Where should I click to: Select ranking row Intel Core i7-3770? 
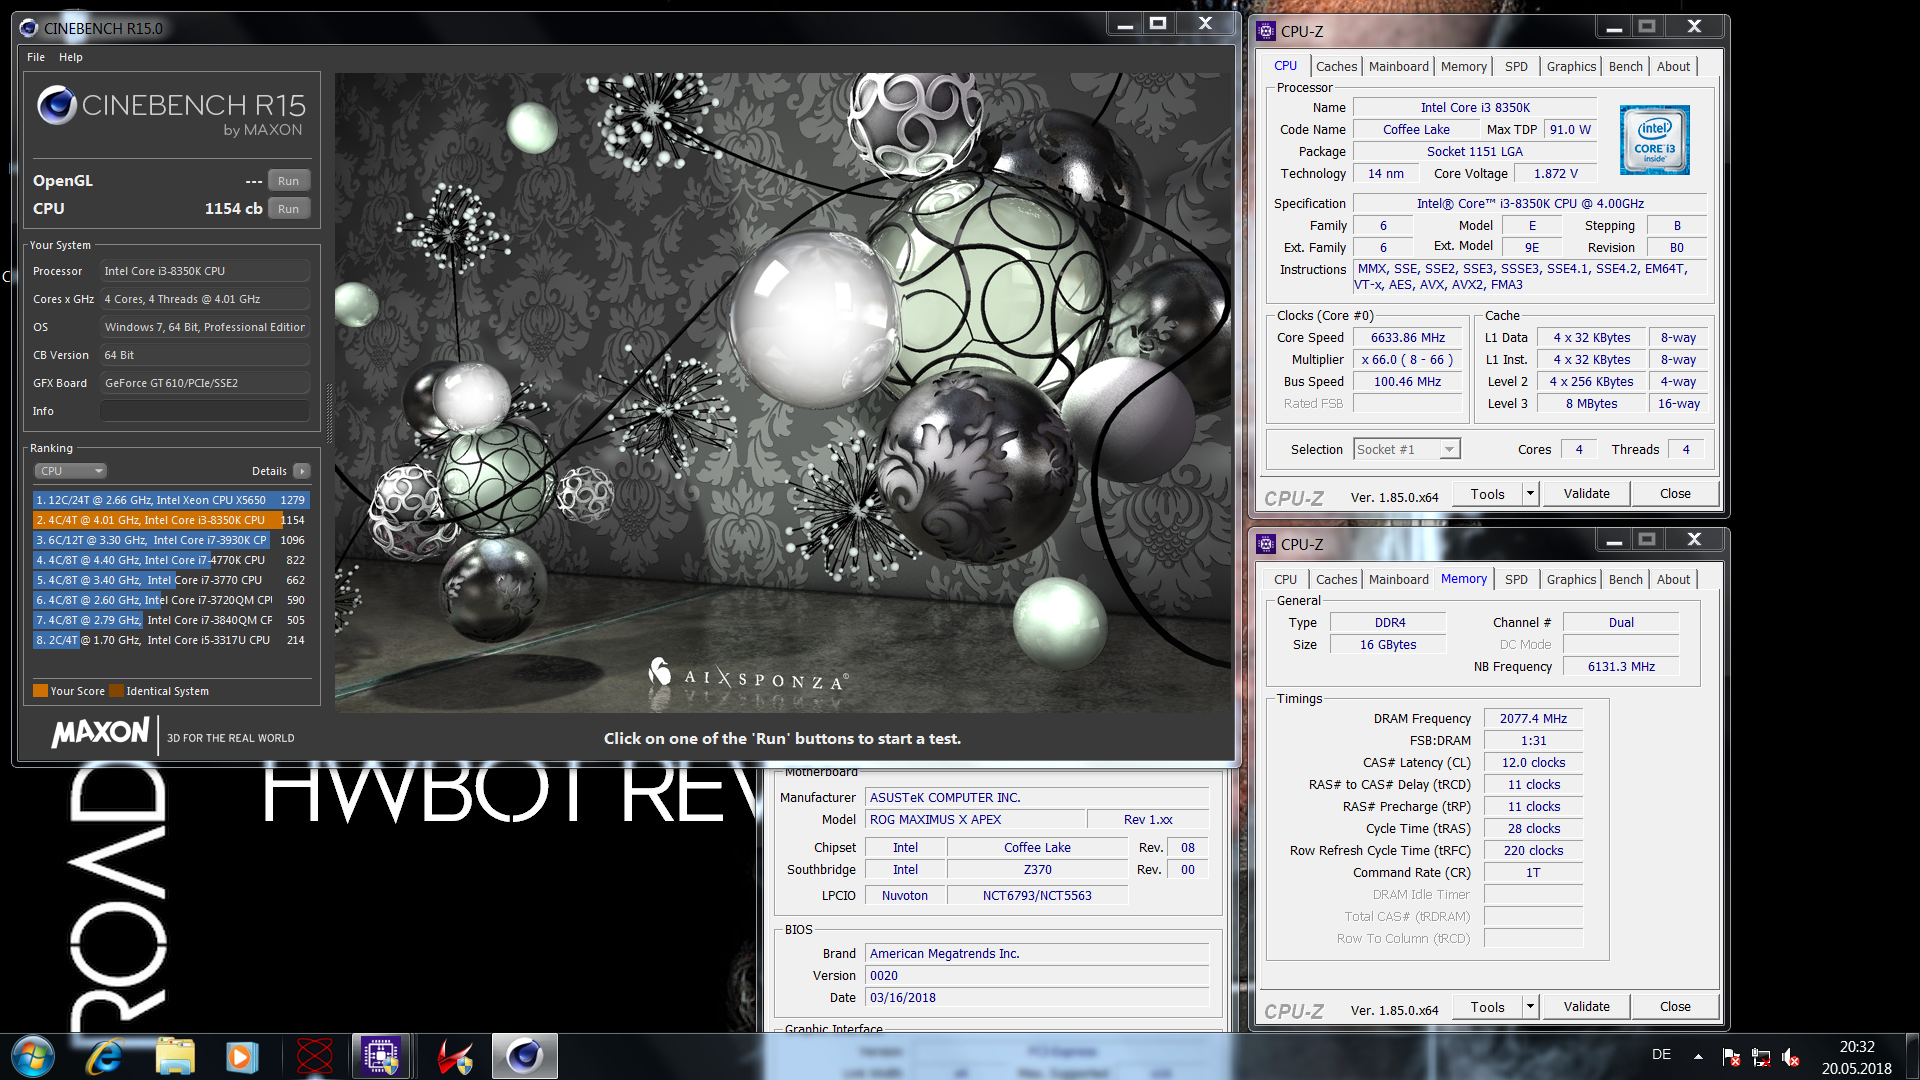coord(170,580)
